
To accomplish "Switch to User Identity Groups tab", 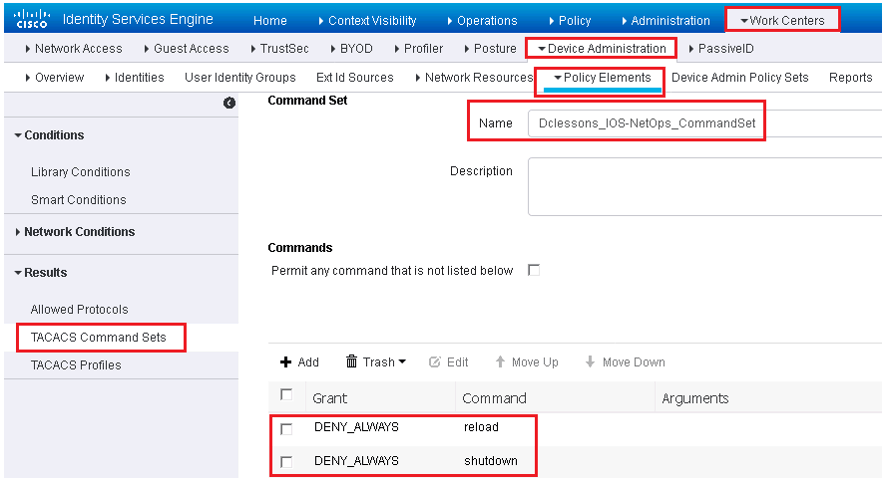I will click(x=240, y=77).
